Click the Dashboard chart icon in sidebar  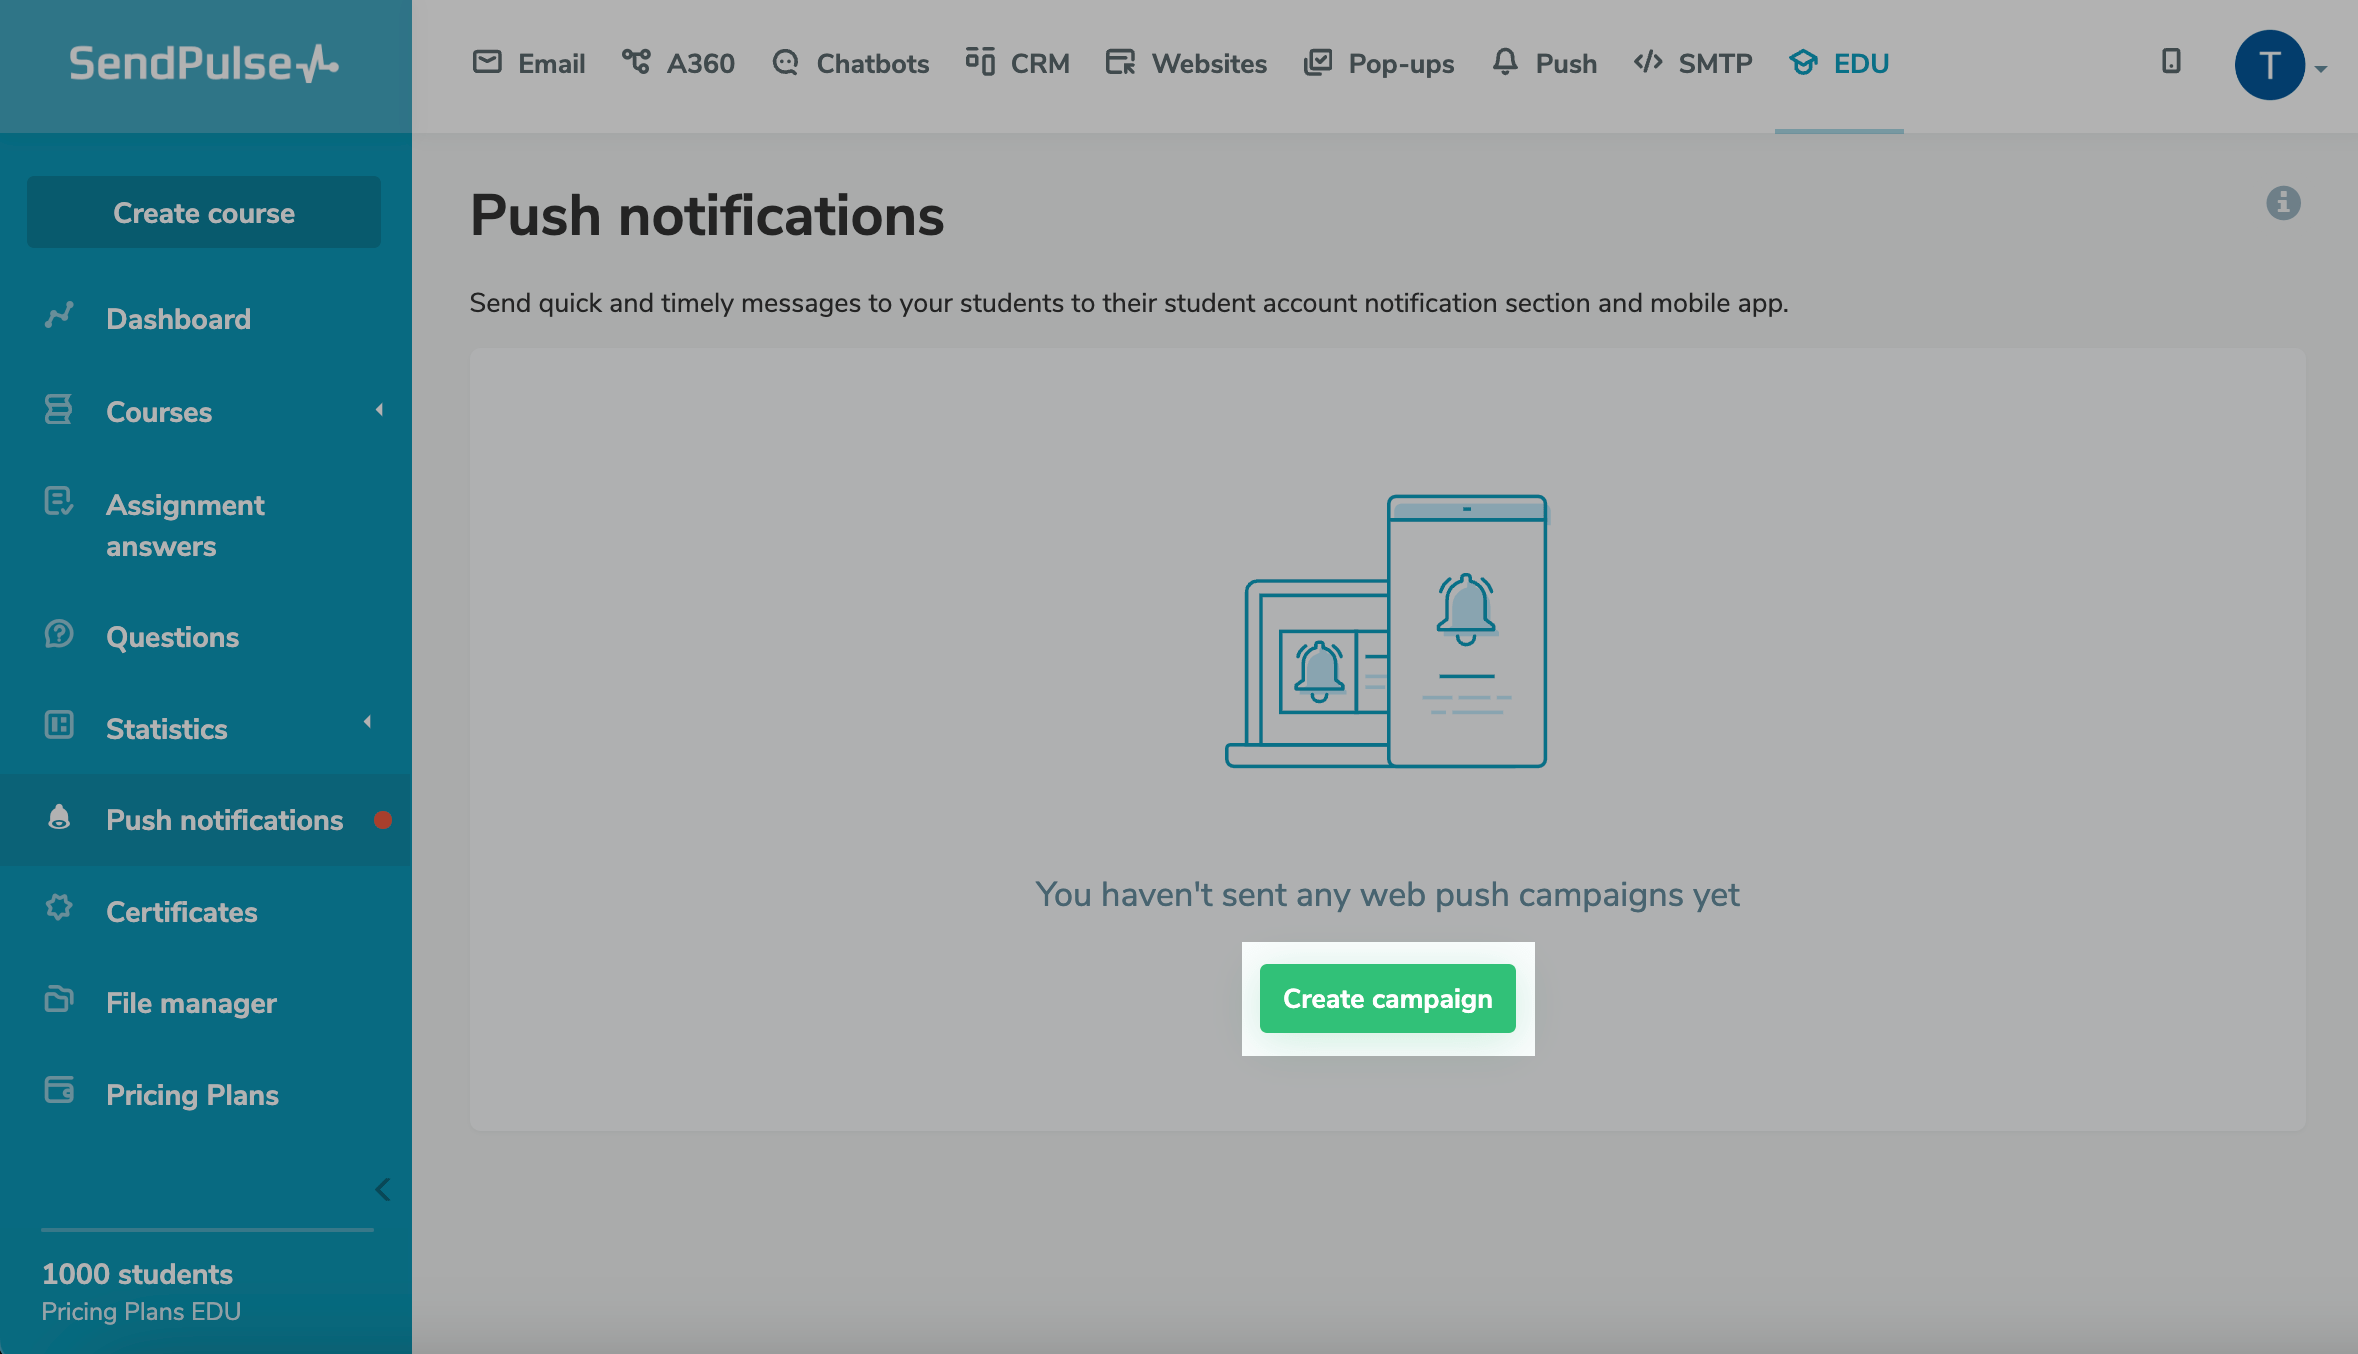[59, 316]
